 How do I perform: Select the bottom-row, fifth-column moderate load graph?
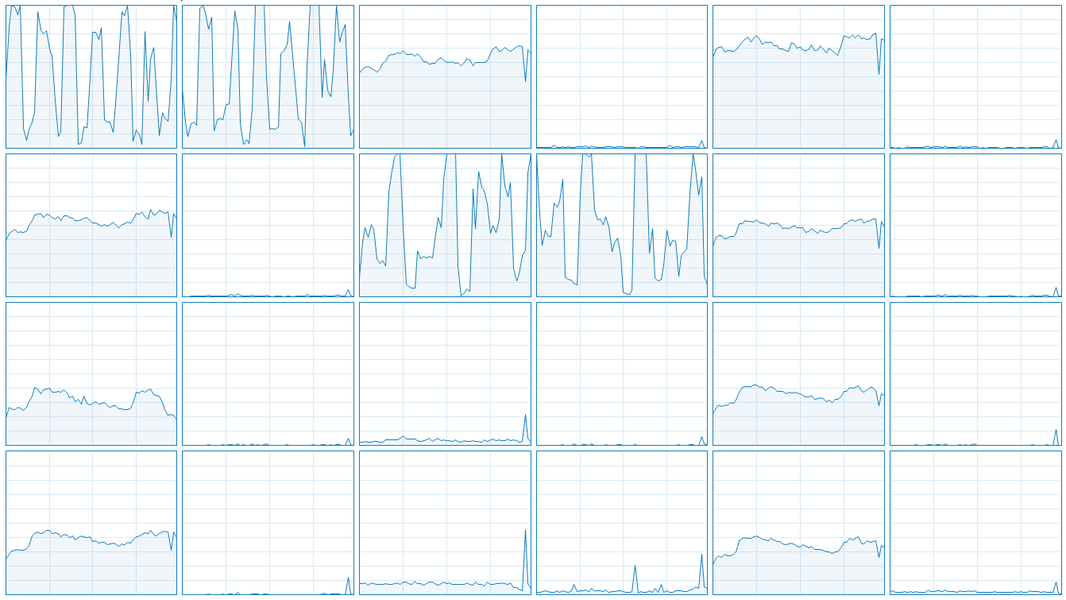(x=798, y=523)
